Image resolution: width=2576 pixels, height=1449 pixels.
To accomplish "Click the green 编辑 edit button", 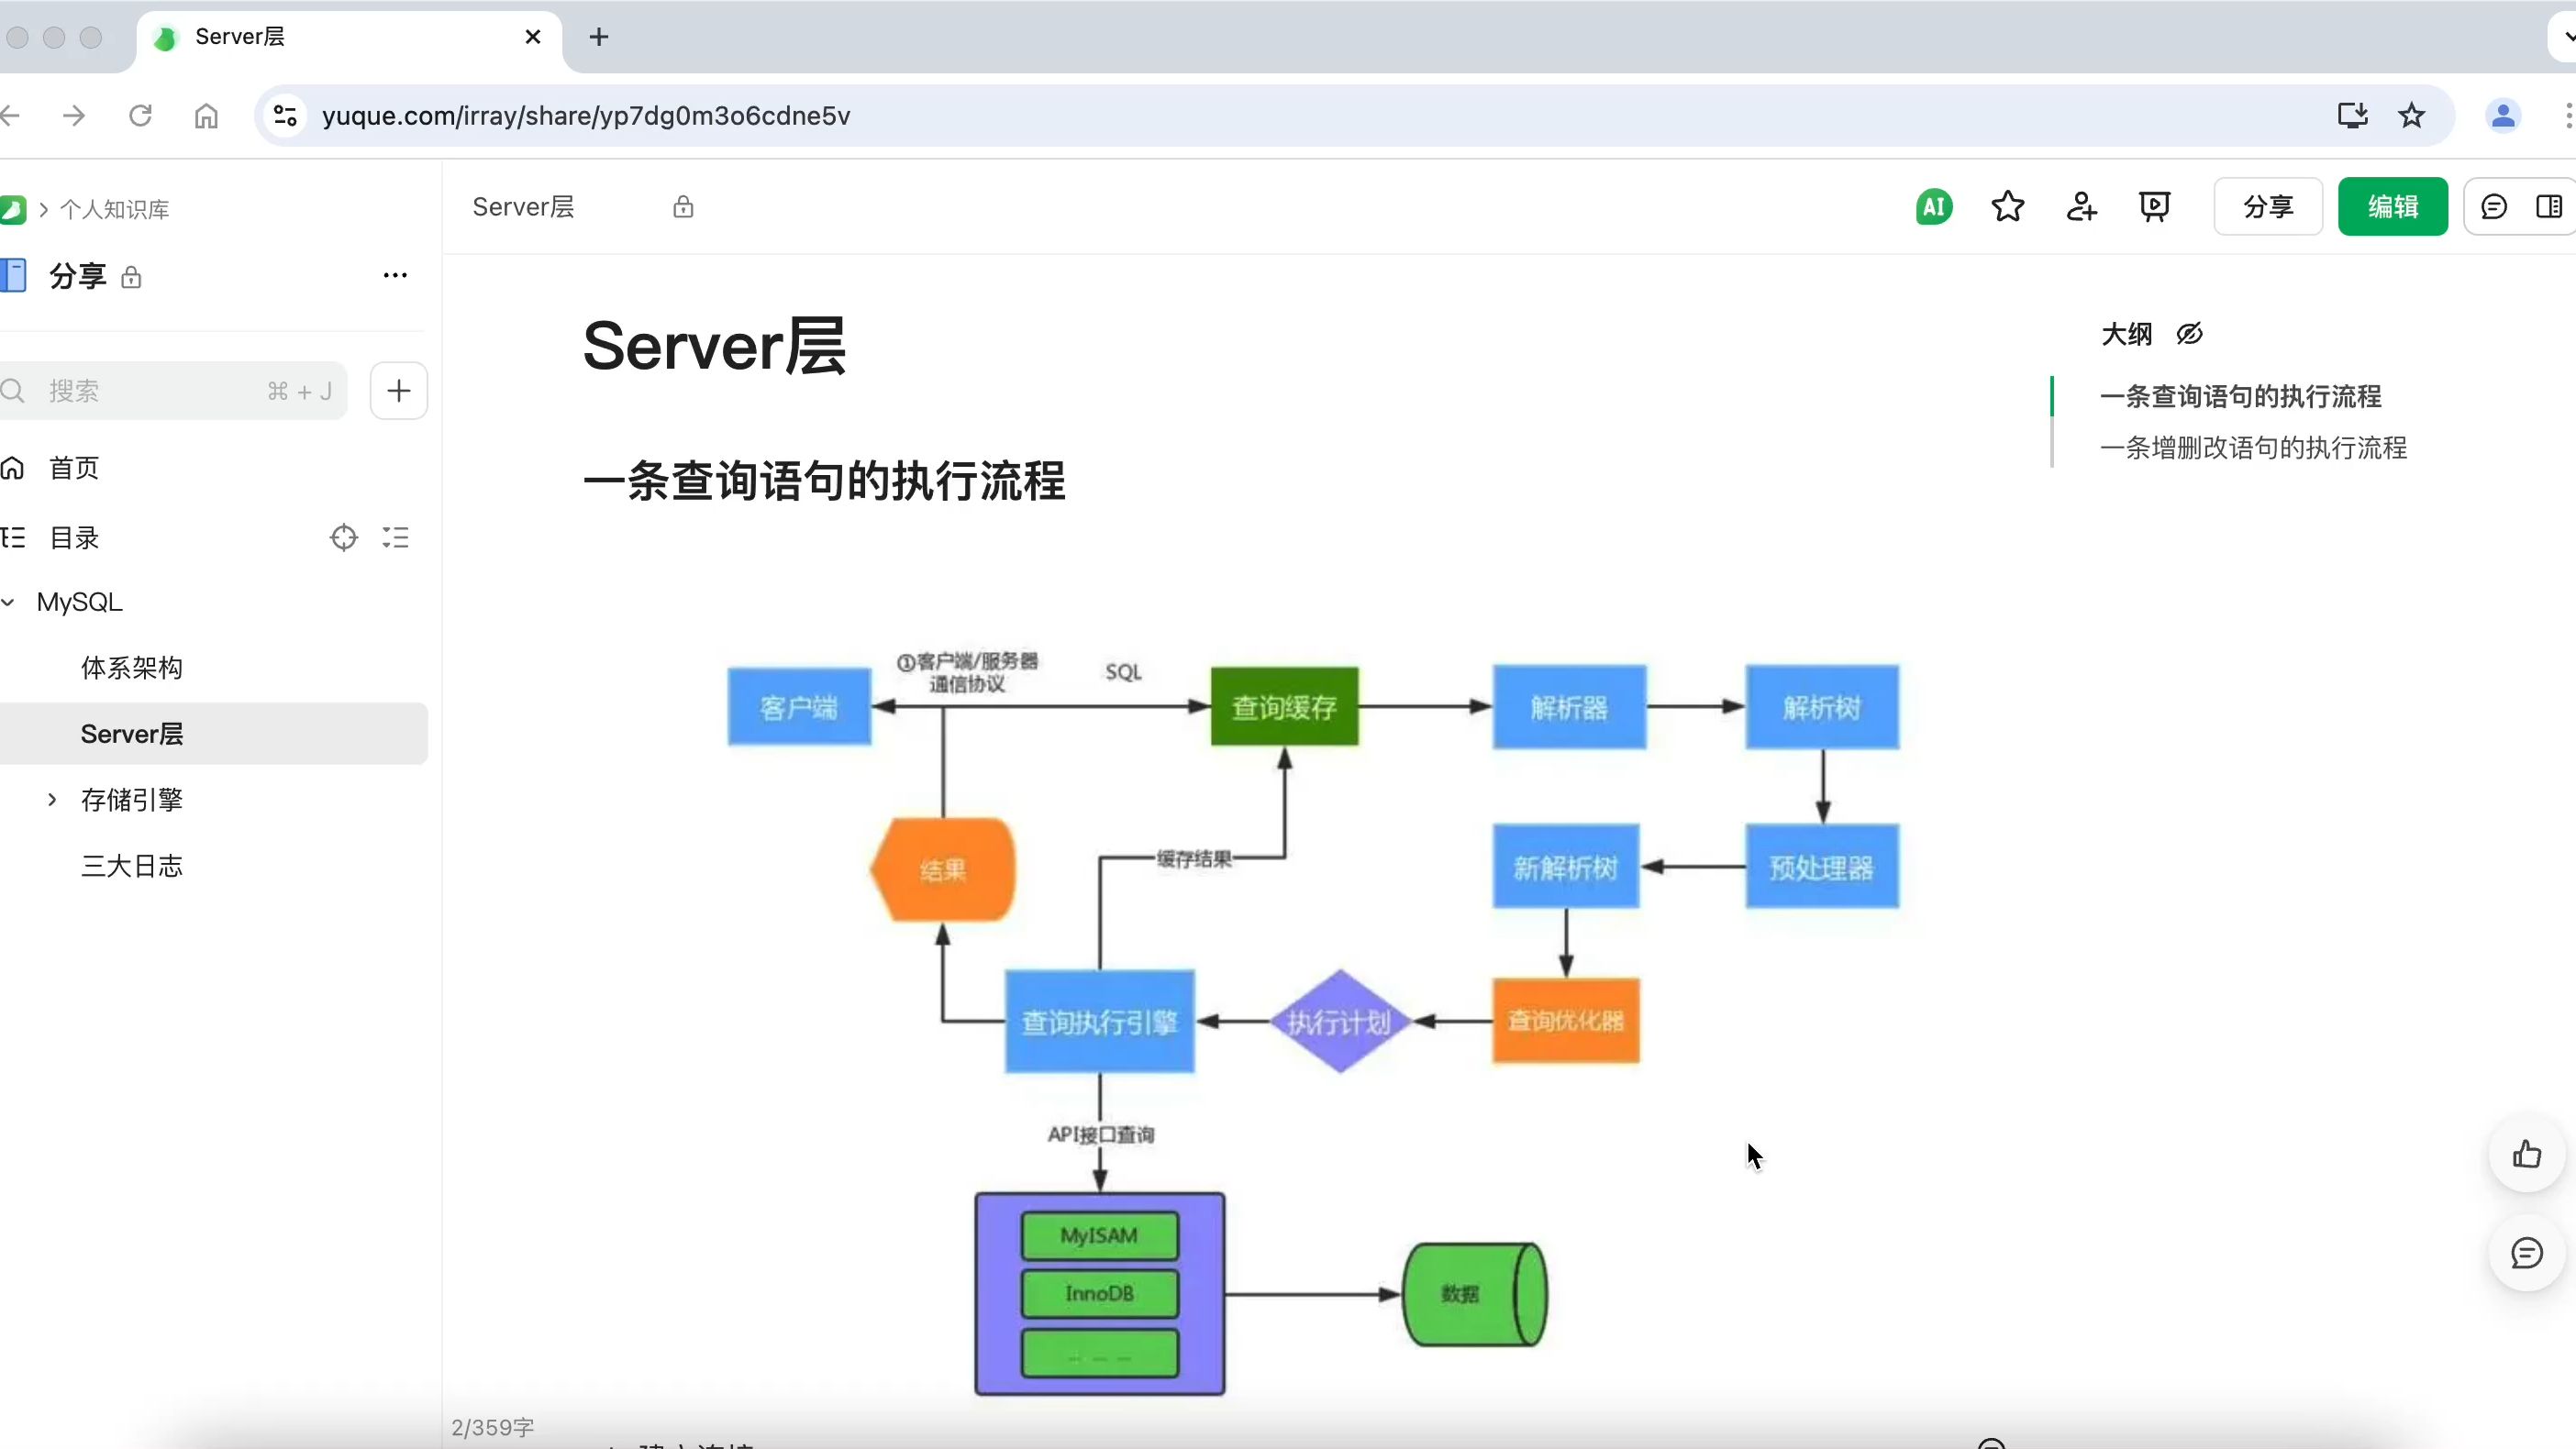I will click(x=2392, y=207).
